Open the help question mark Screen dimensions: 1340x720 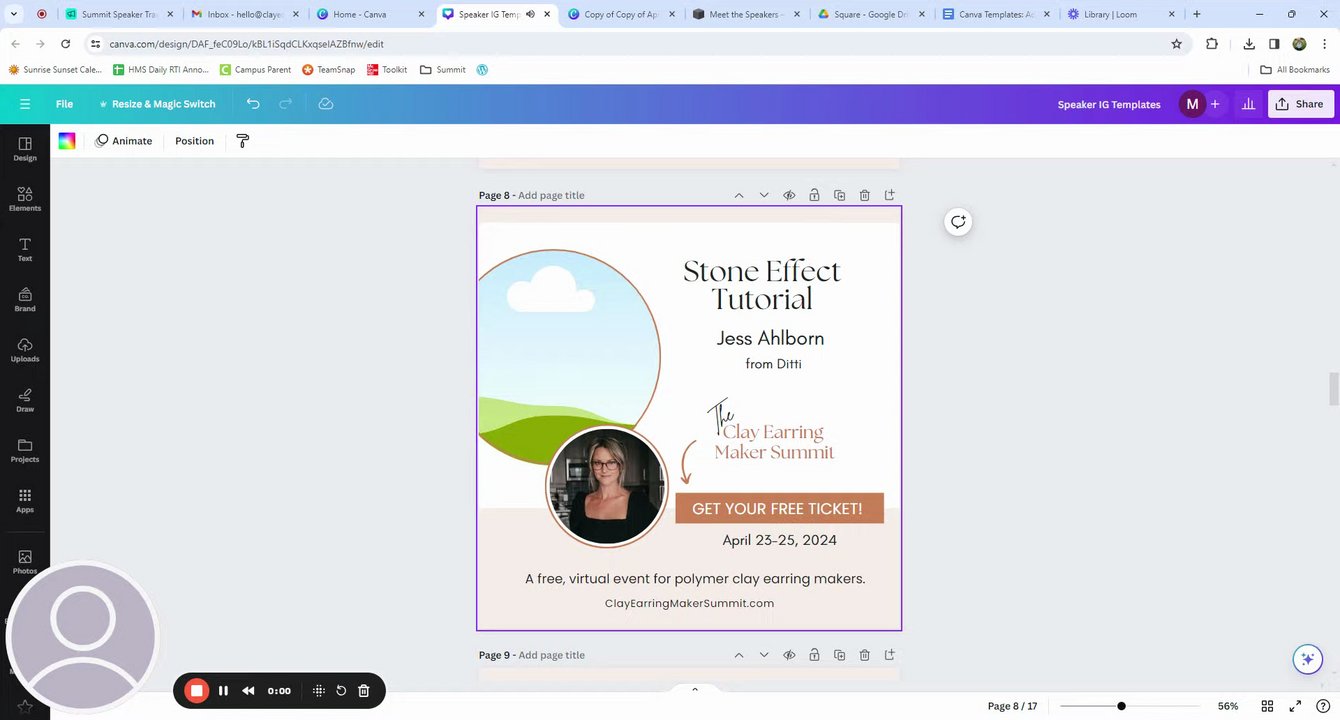point(1323,706)
